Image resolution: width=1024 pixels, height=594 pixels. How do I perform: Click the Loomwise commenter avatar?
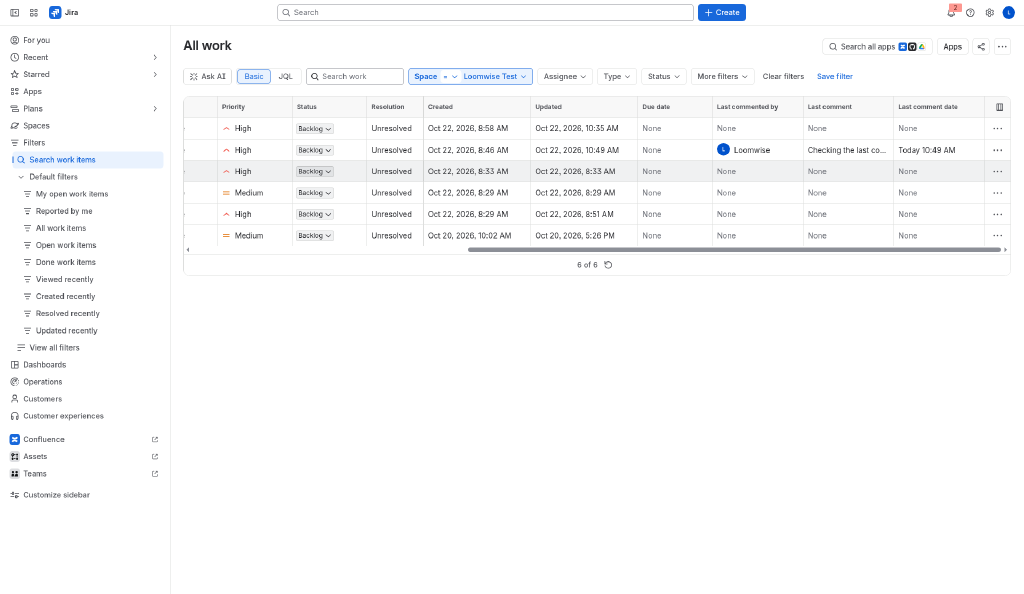point(723,149)
